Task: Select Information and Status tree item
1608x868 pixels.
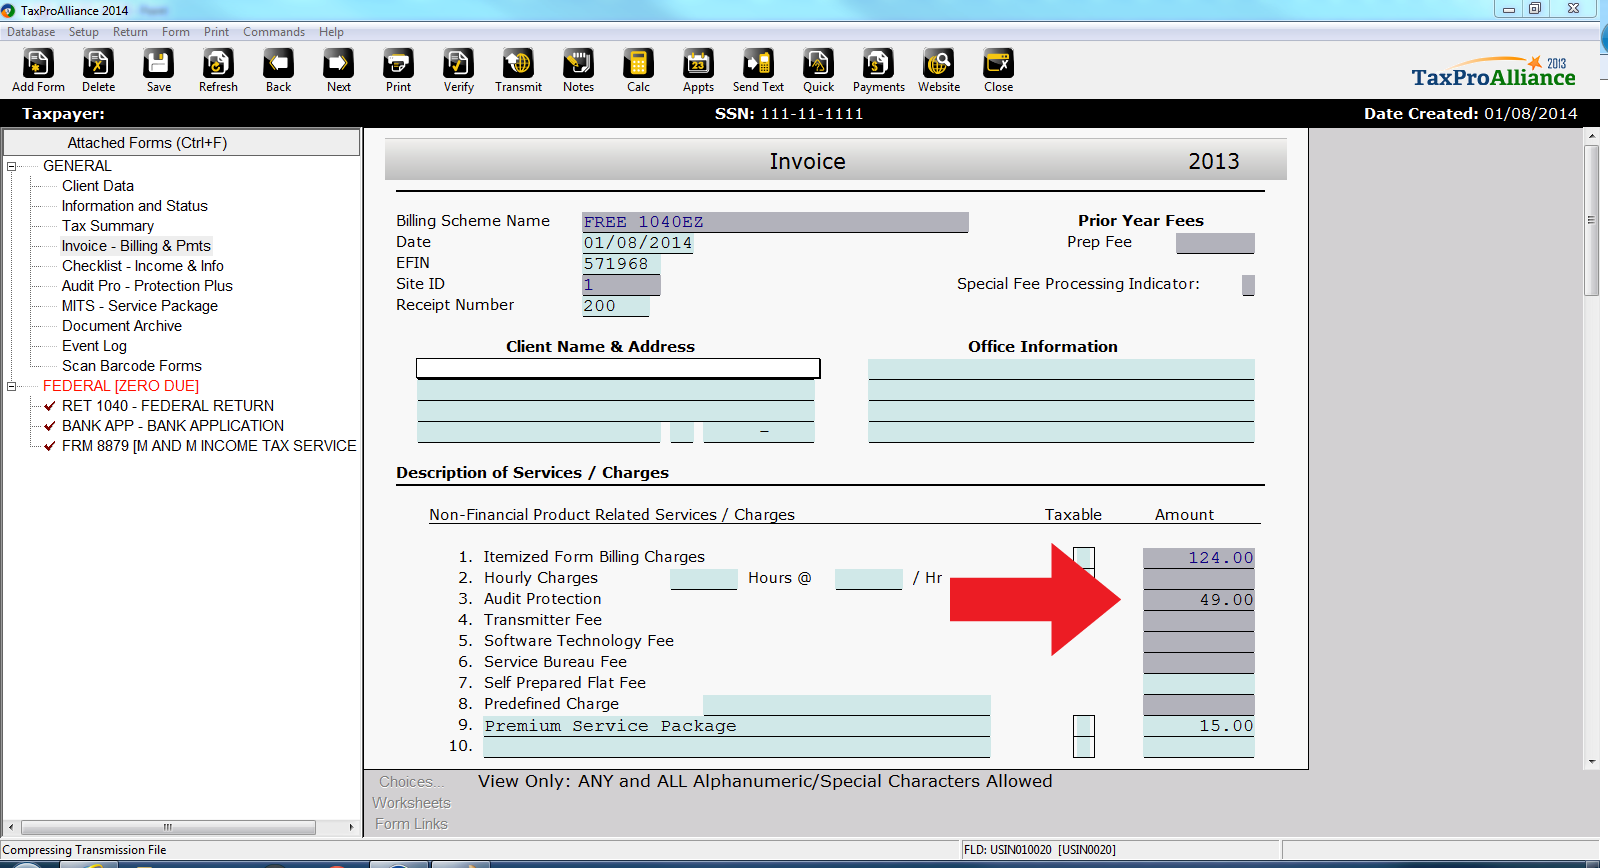Action: coord(135,206)
